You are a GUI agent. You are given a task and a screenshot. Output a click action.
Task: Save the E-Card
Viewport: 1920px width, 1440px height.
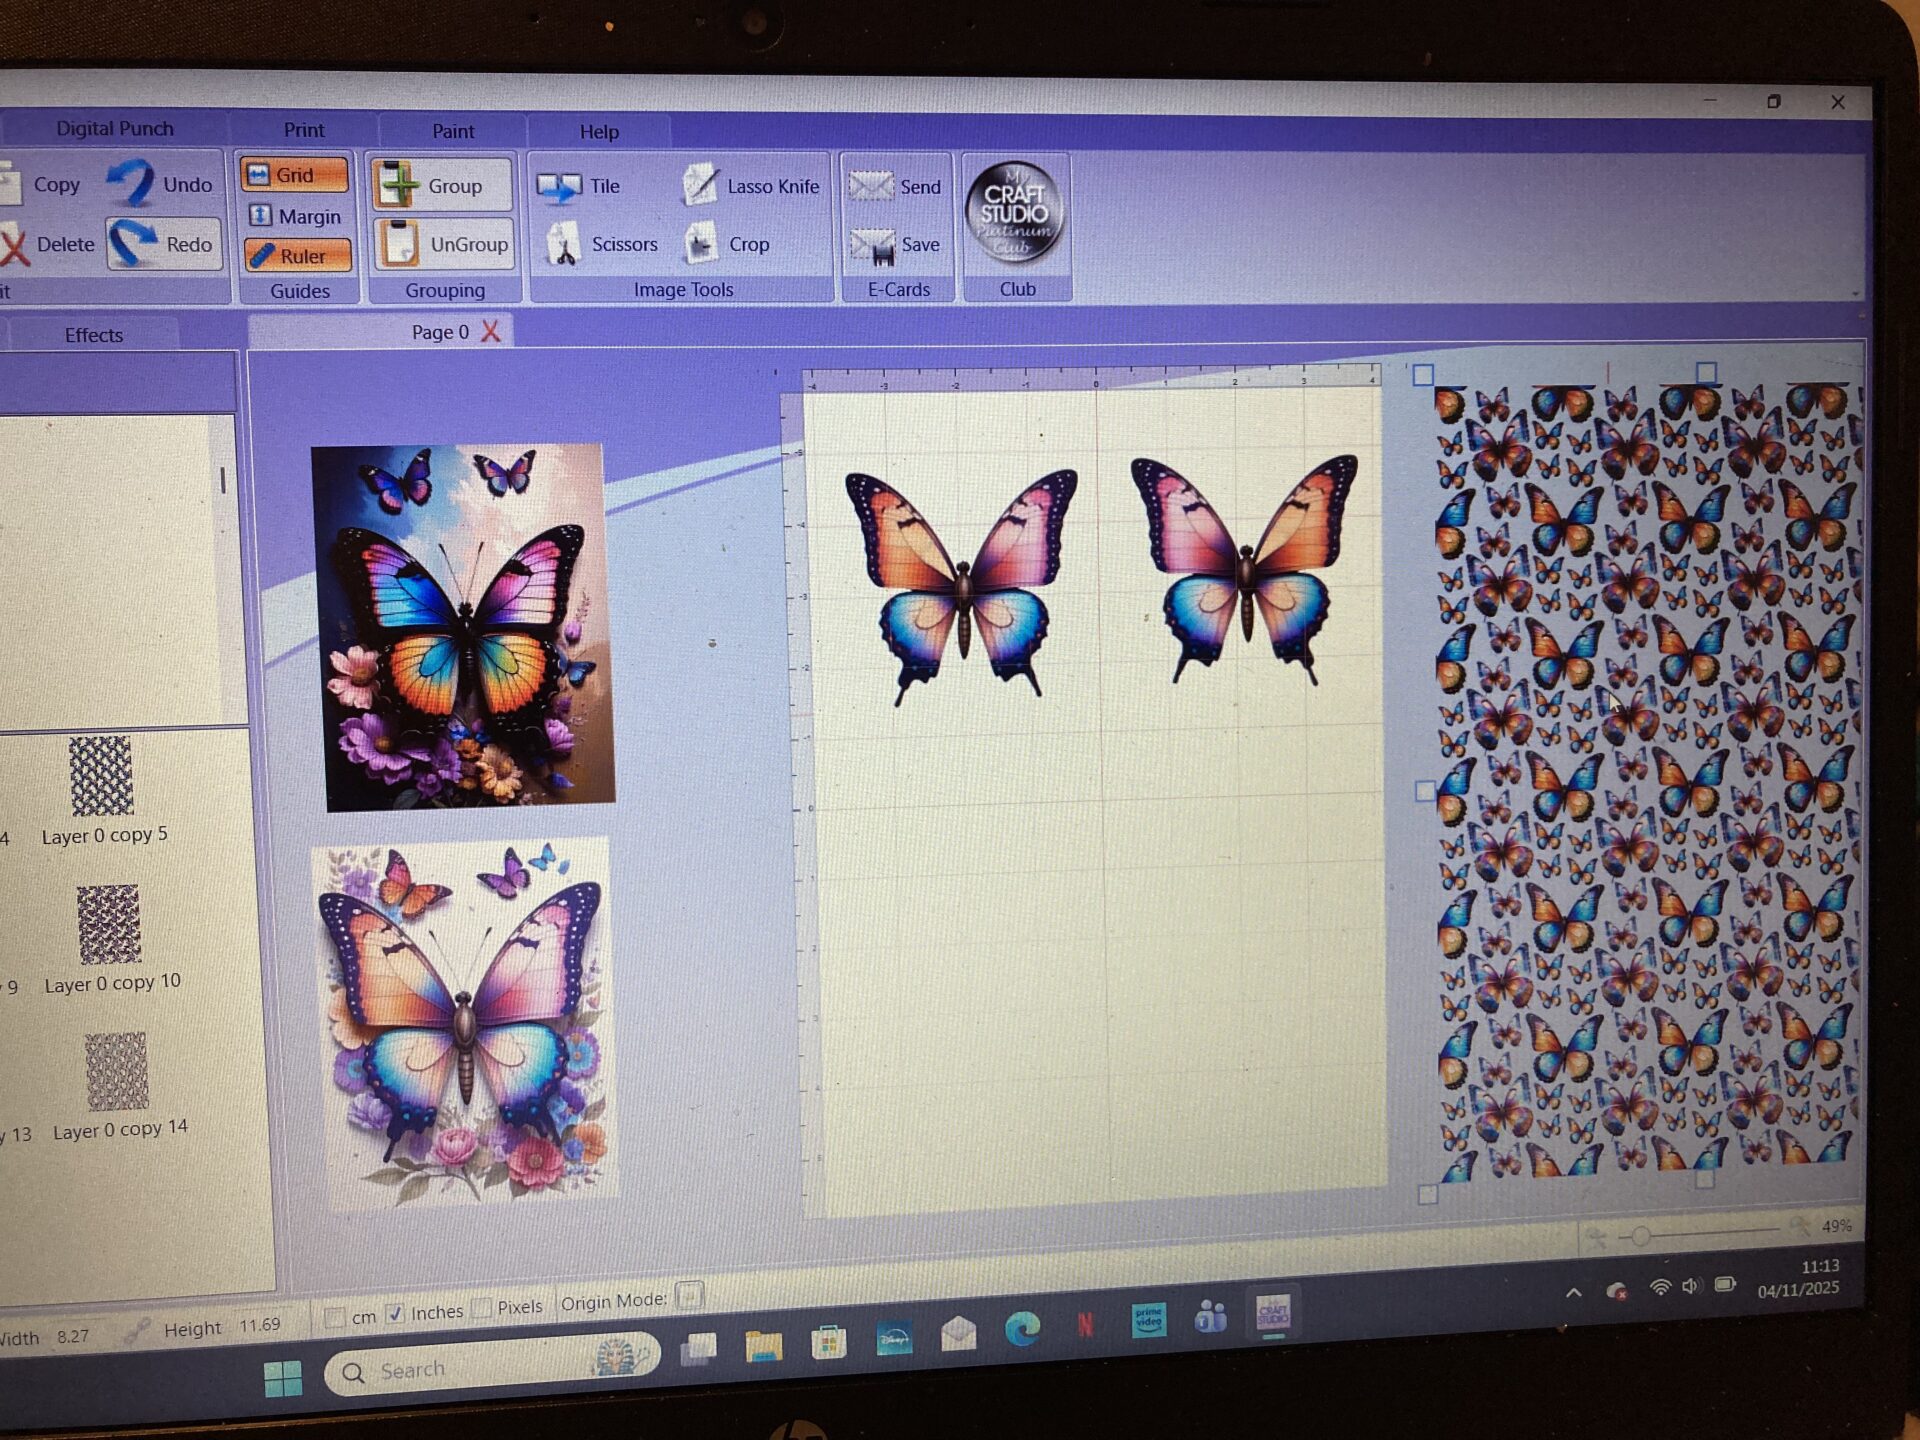(x=896, y=245)
